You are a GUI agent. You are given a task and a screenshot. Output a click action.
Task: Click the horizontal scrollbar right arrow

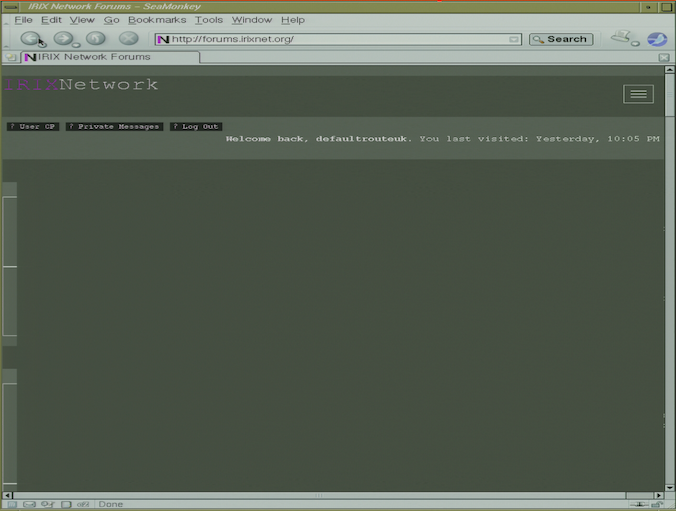click(x=658, y=495)
